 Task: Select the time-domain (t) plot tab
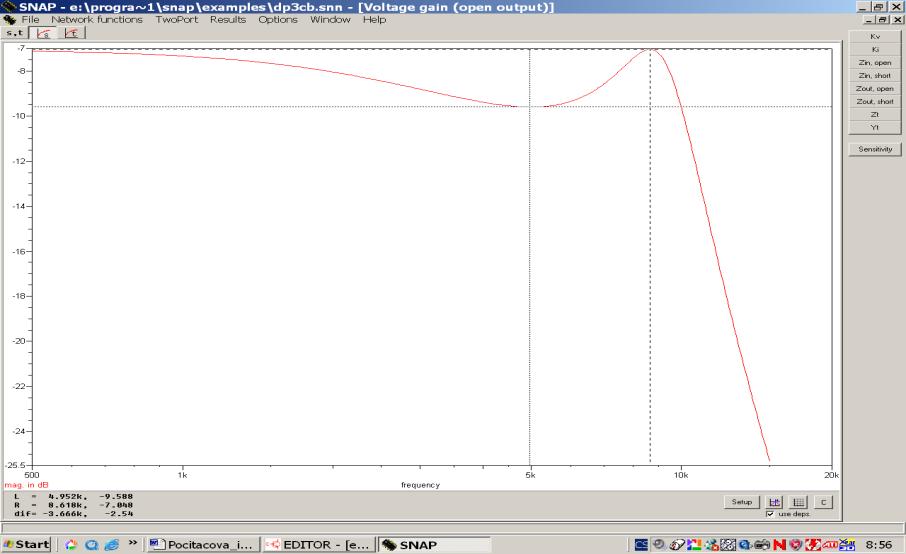pyautogui.click(x=72, y=33)
